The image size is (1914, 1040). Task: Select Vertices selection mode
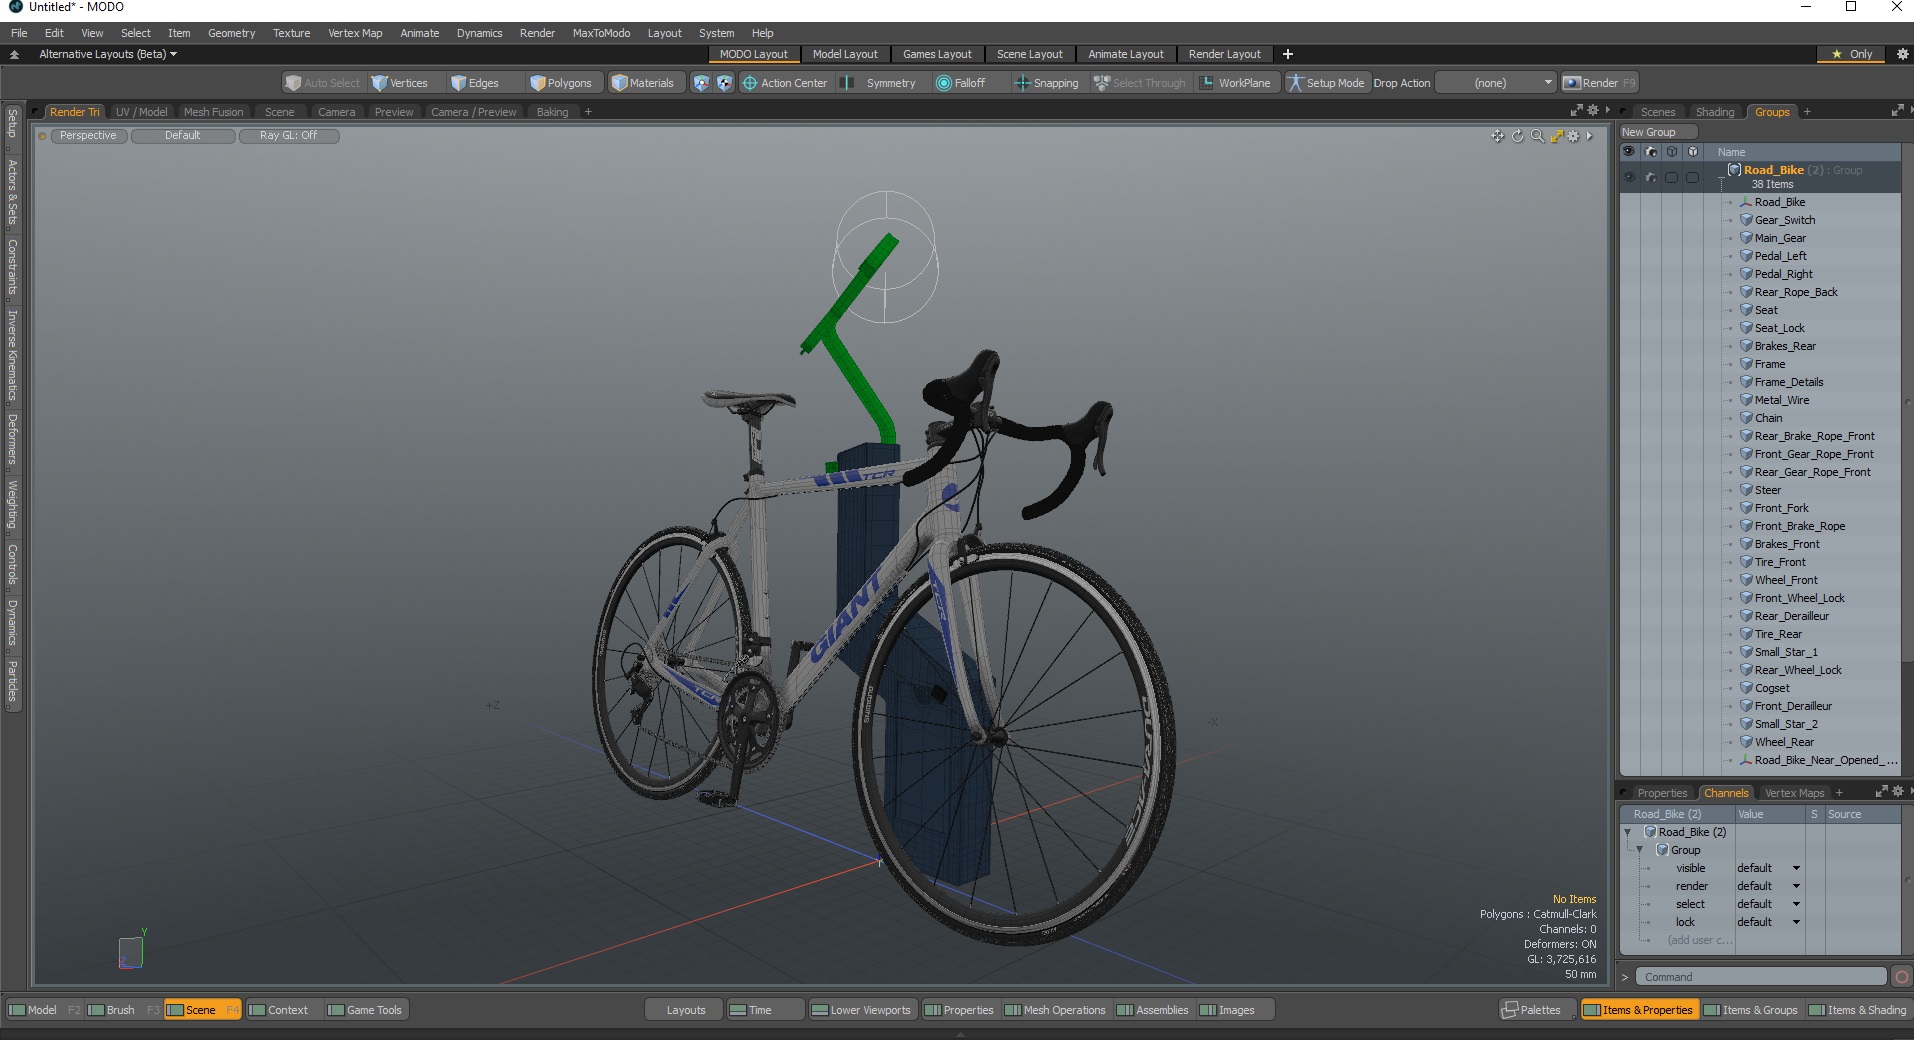pos(400,83)
